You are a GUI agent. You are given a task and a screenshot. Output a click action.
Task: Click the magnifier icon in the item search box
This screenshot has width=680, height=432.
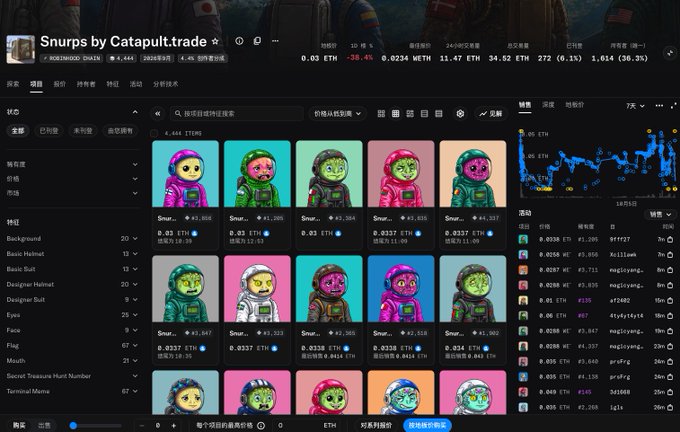coord(178,114)
